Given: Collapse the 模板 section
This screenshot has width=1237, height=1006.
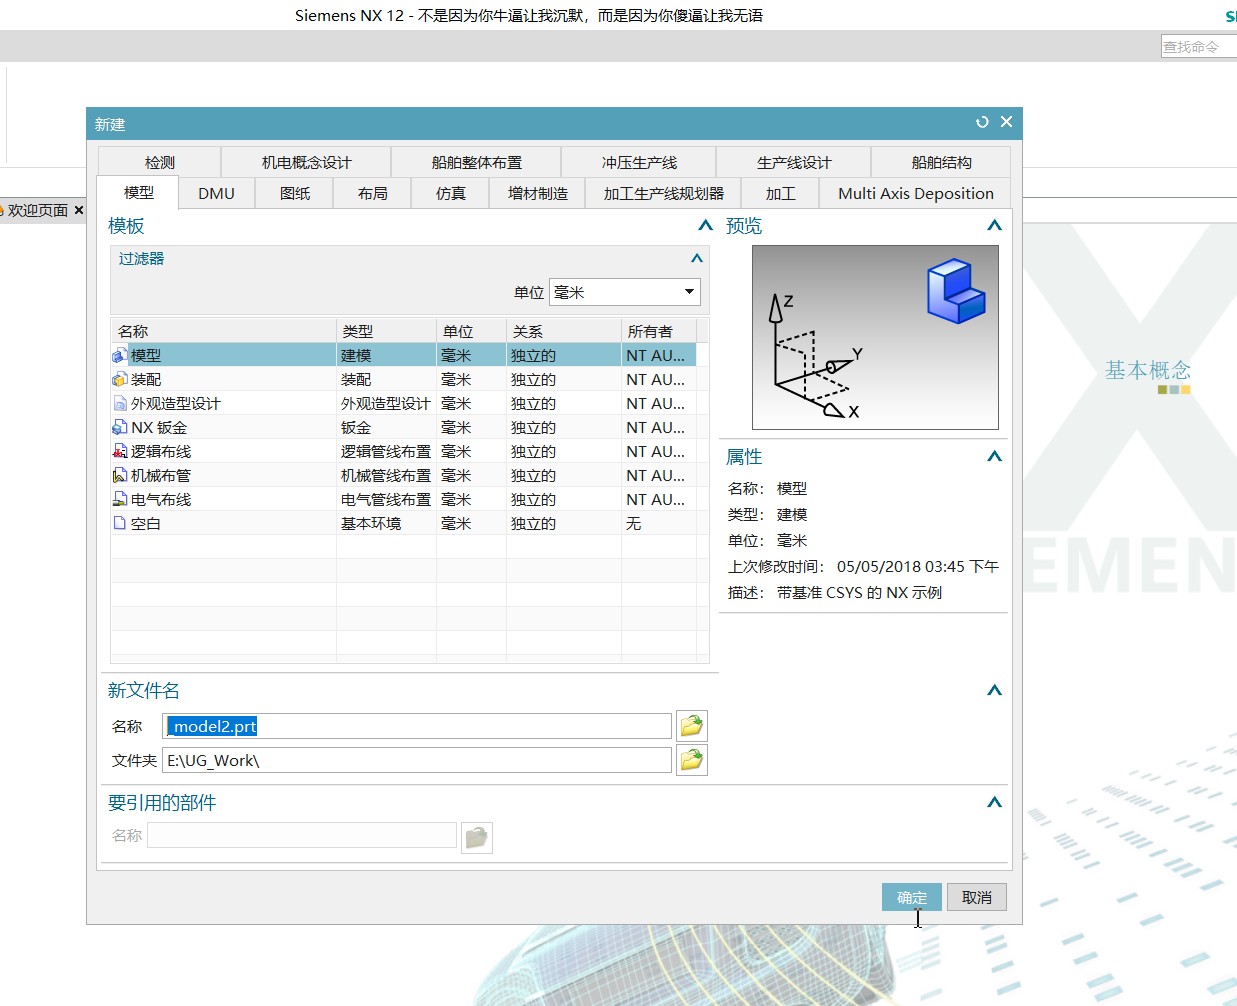Looking at the screenshot, I should (x=705, y=226).
